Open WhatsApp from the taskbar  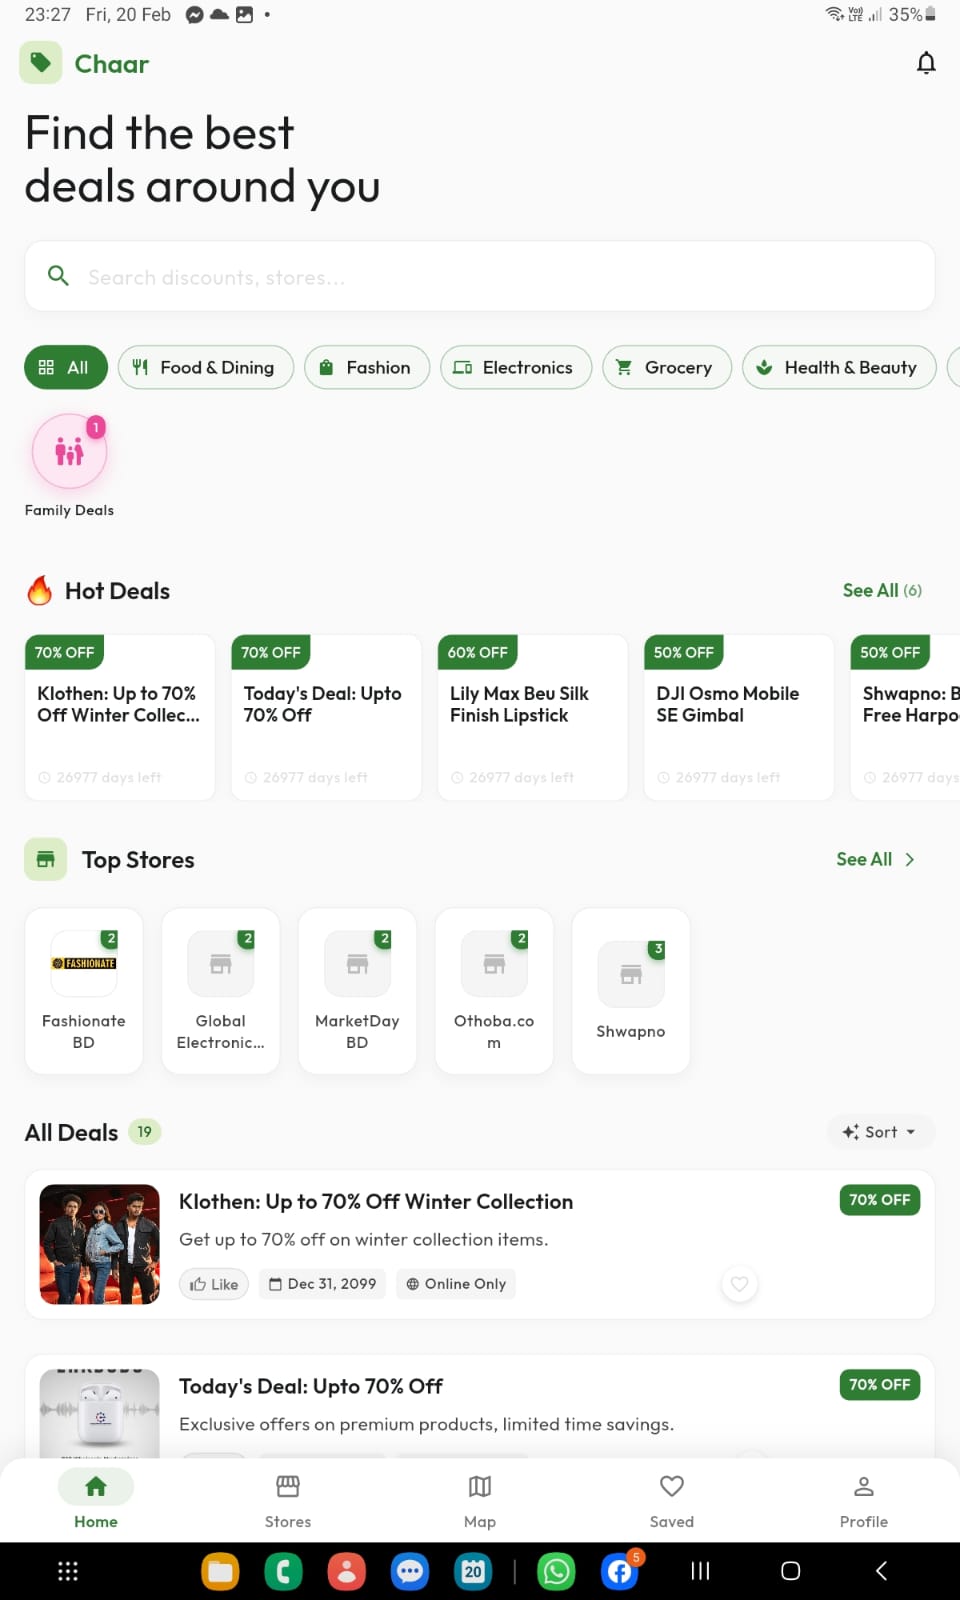click(557, 1571)
